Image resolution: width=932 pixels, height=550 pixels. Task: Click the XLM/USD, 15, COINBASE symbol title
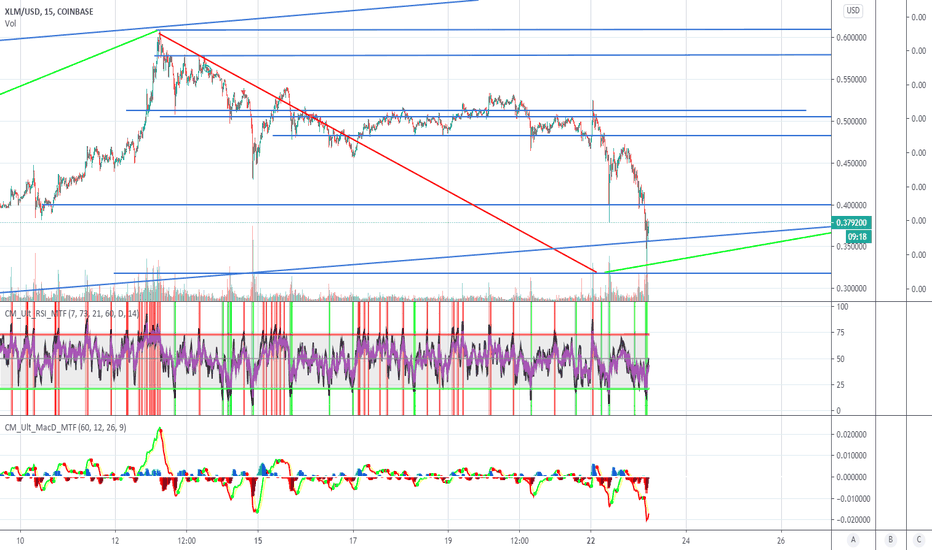coord(49,11)
